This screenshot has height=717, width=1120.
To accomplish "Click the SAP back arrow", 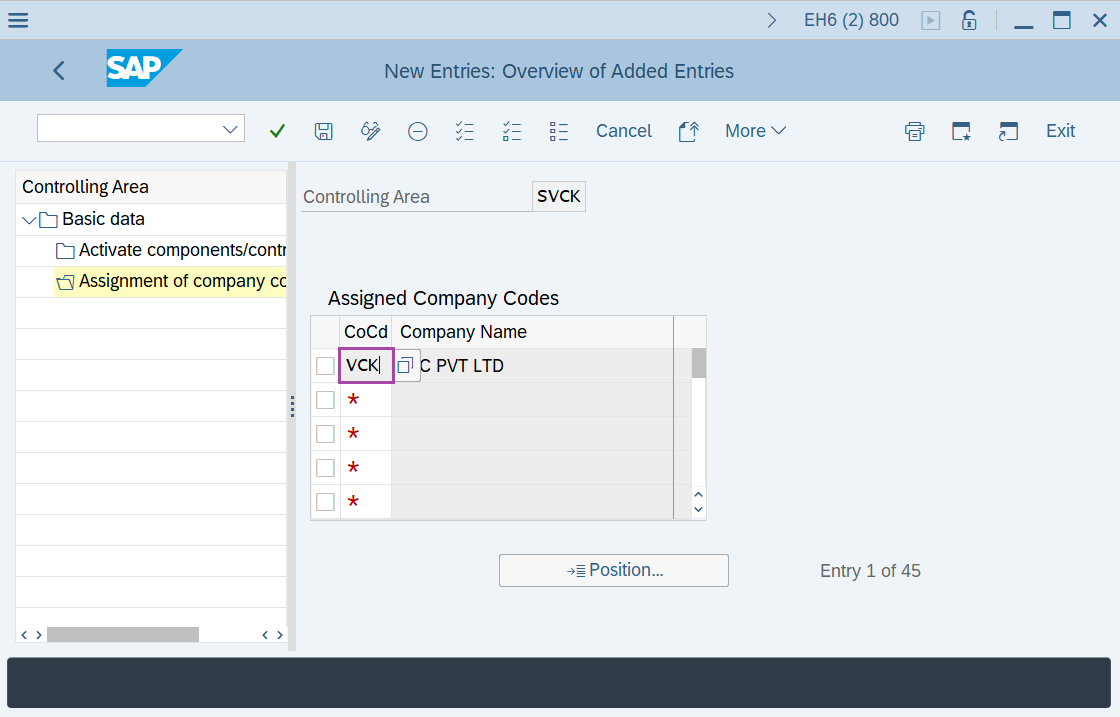I will click(x=59, y=70).
